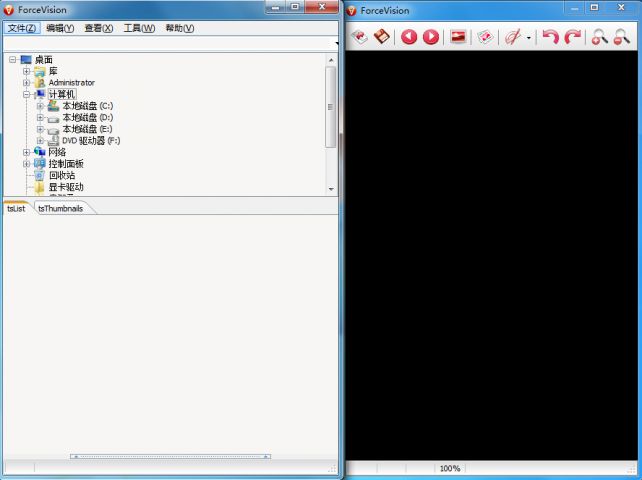Image resolution: width=642 pixels, height=480 pixels.
Task: Switch to the tsThumbnails tab
Action: [x=61, y=208]
